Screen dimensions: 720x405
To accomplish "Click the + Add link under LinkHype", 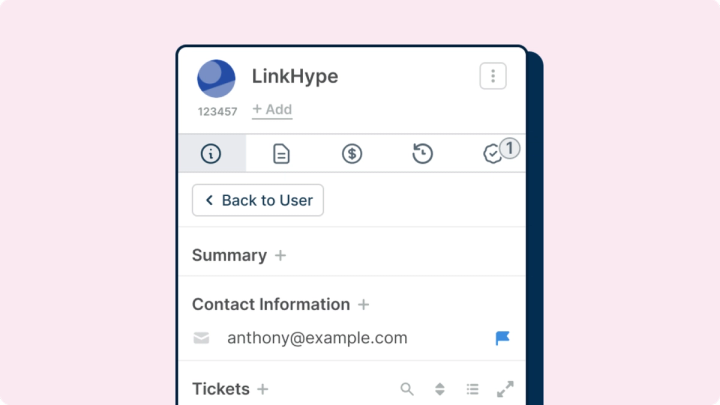I will 272,109.
